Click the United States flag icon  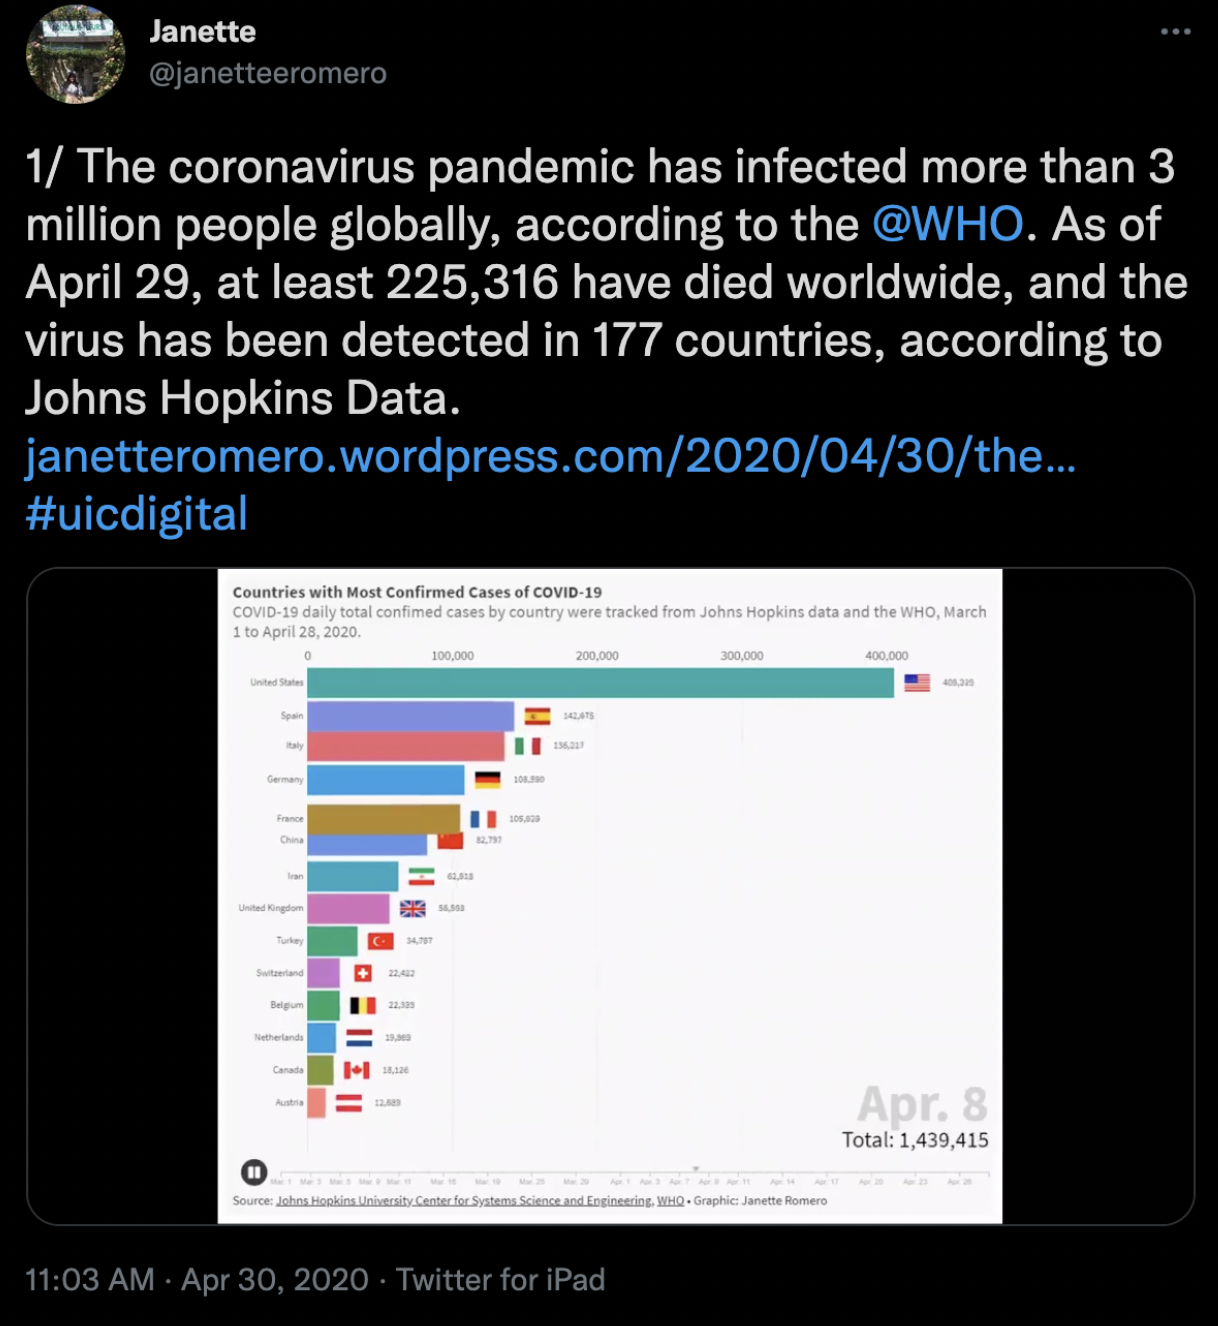click(x=917, y=682)
